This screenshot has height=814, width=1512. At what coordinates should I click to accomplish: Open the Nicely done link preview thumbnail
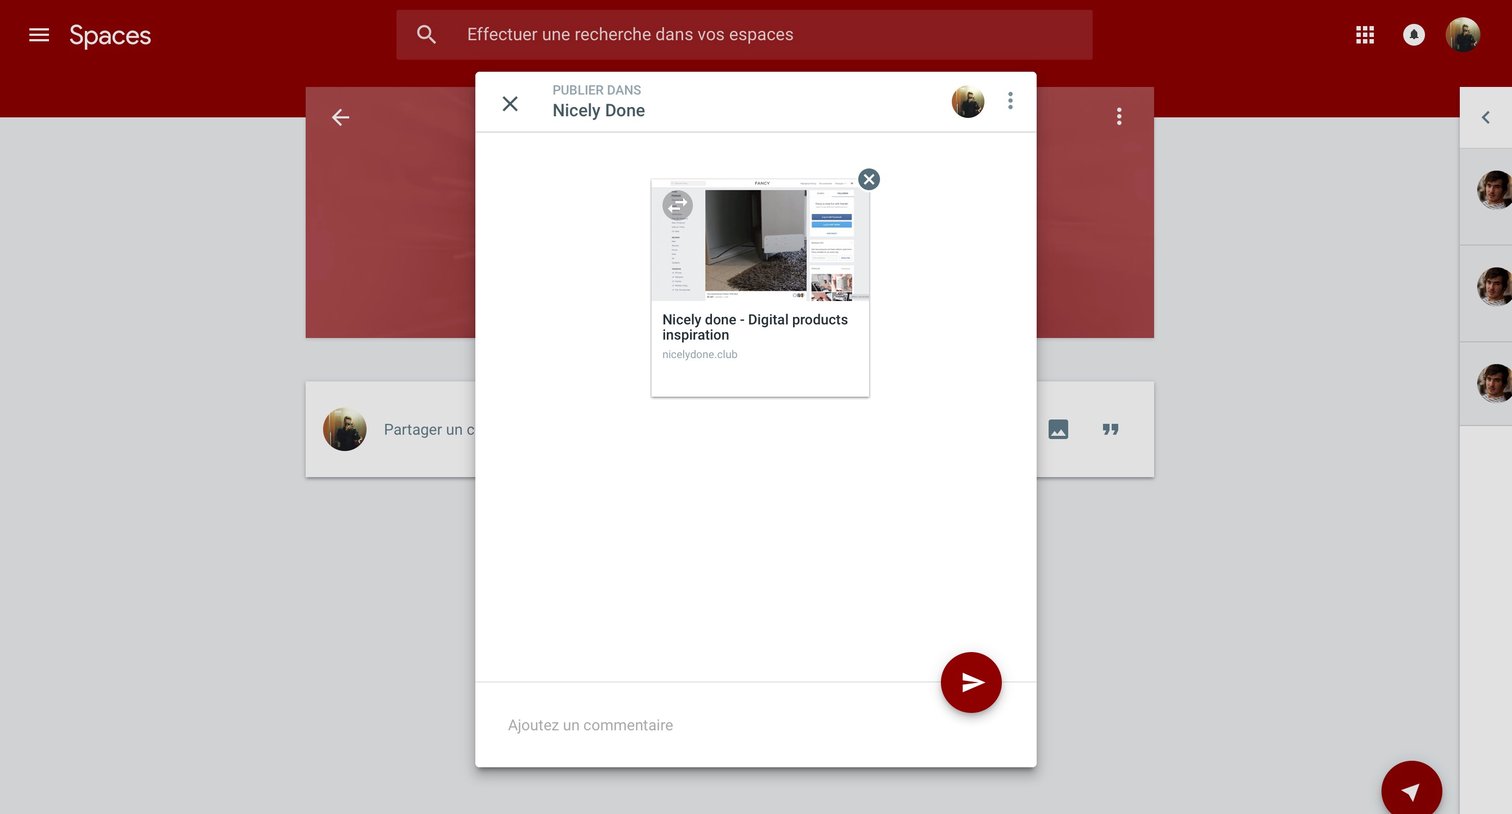[760, 240]
